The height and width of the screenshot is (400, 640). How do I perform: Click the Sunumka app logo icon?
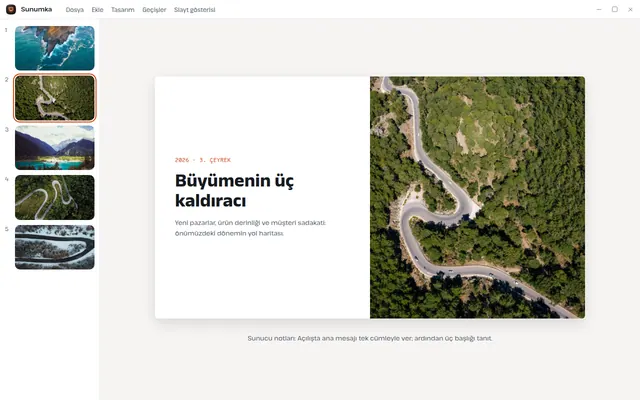tap(11, 9)
